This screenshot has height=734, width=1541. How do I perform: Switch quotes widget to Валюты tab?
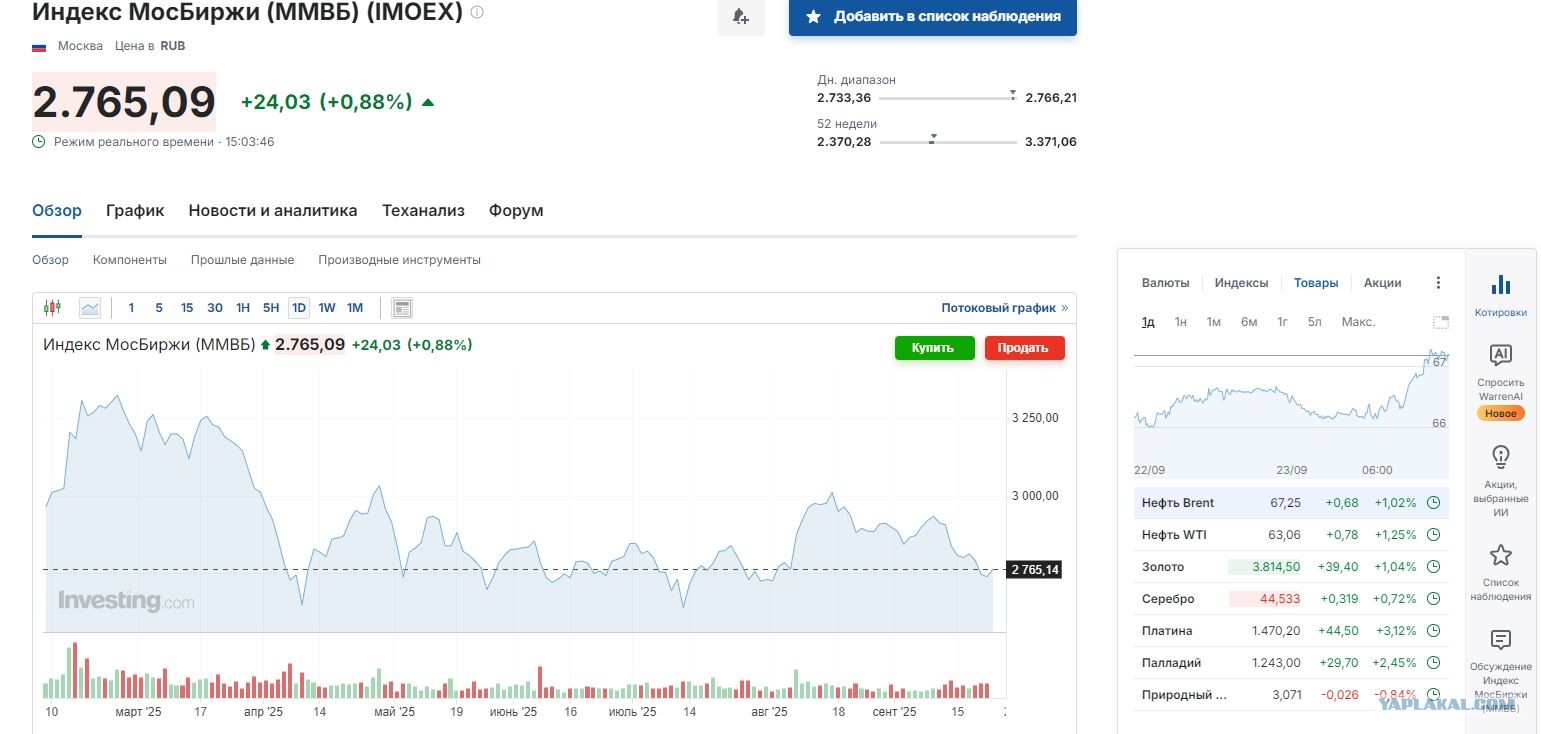[x=1166, y=283]
